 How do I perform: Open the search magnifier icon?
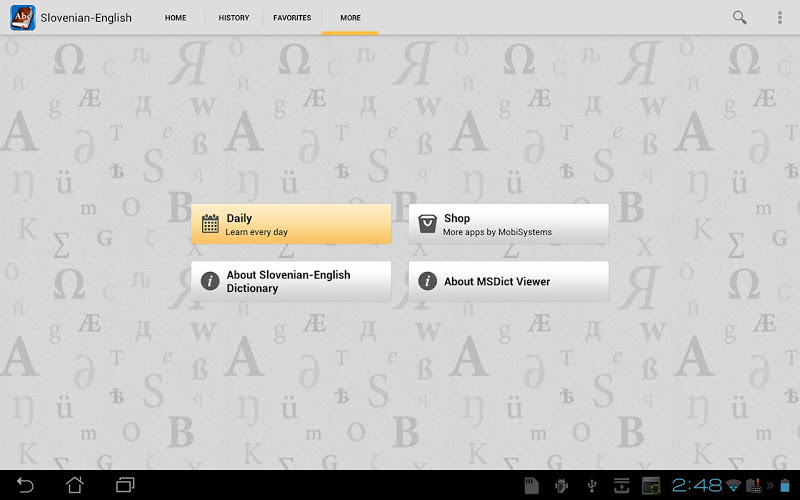739,17
